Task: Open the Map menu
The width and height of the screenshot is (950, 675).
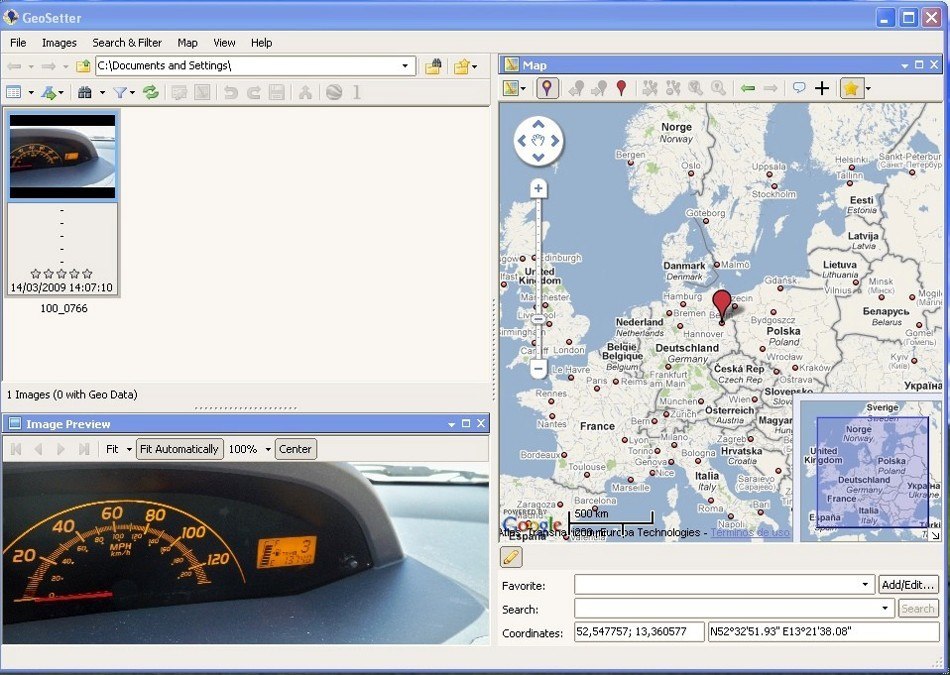Action: pos(187,42)
